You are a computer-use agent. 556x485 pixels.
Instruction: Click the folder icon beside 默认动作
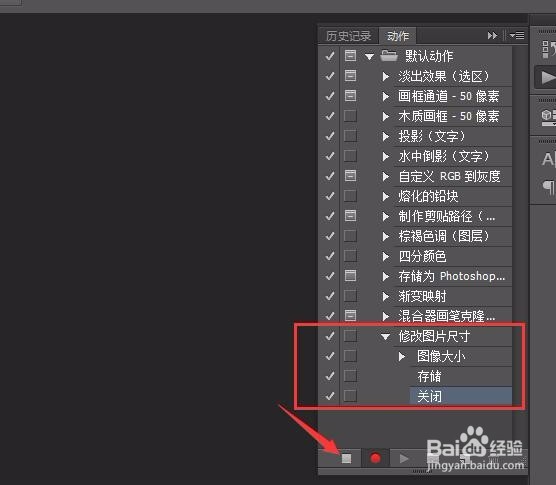pos(389,56)
